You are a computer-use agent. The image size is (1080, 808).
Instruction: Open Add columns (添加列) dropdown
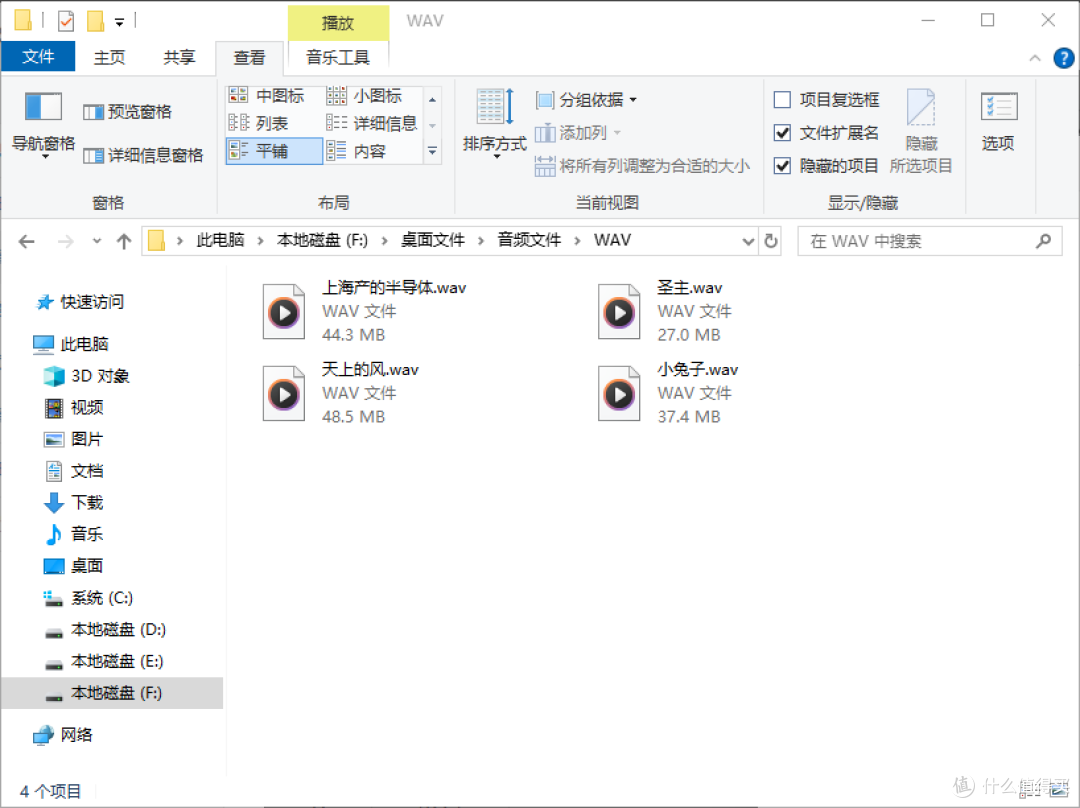tap(579, 132)
